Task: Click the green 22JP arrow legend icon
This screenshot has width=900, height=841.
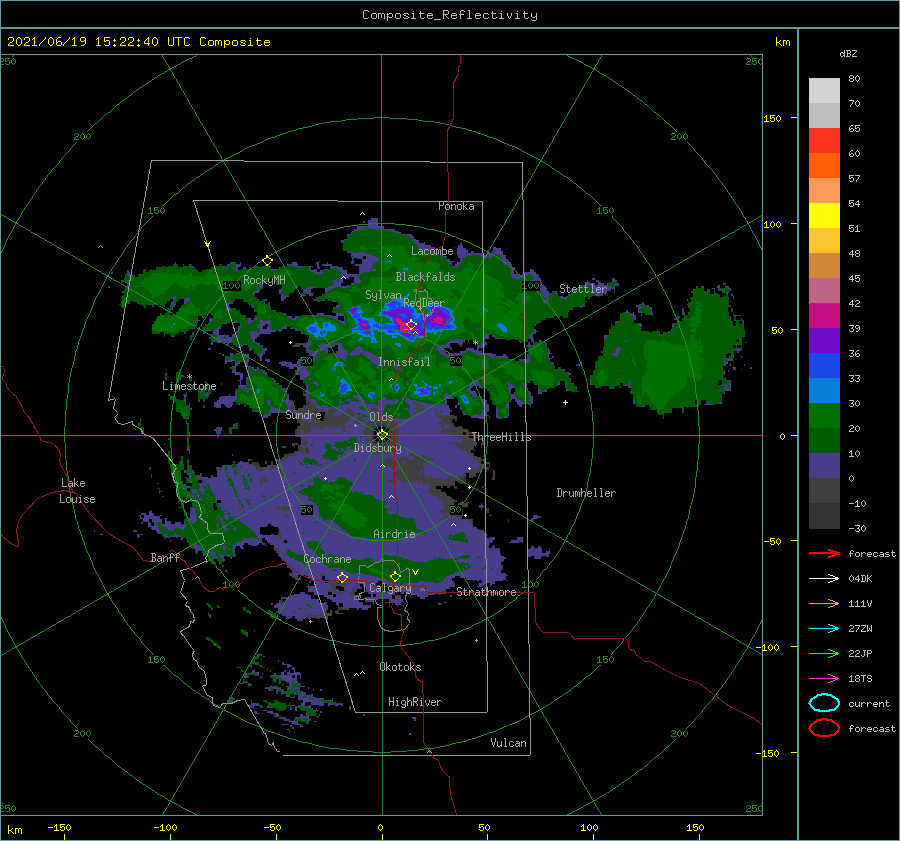Action: pyautogui.click(x=824, y=653)
